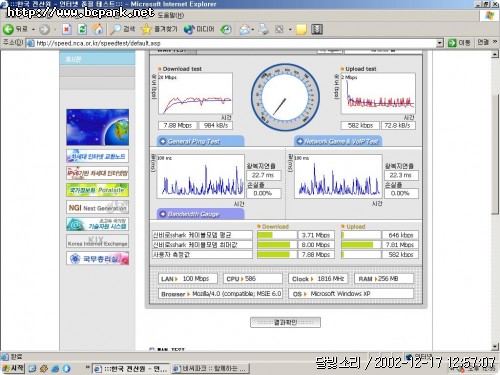Click the General Ping Test tab

coord(200,141)
